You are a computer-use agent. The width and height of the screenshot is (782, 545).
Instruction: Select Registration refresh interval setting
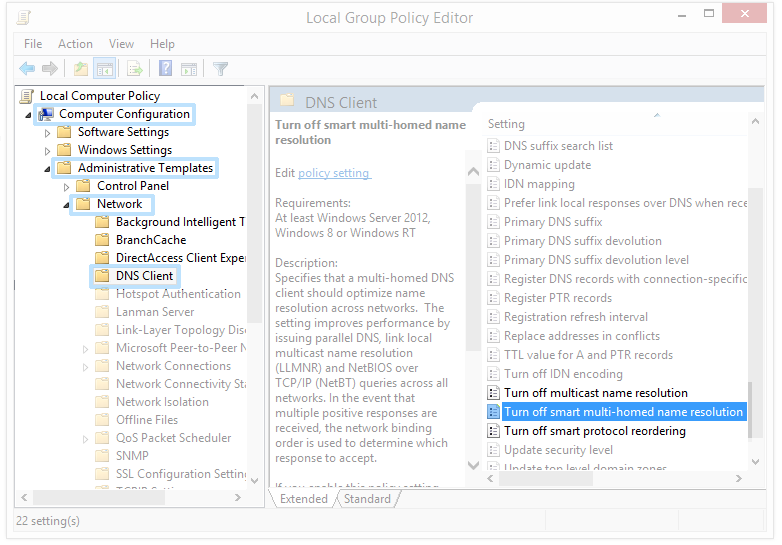point(576,317)
